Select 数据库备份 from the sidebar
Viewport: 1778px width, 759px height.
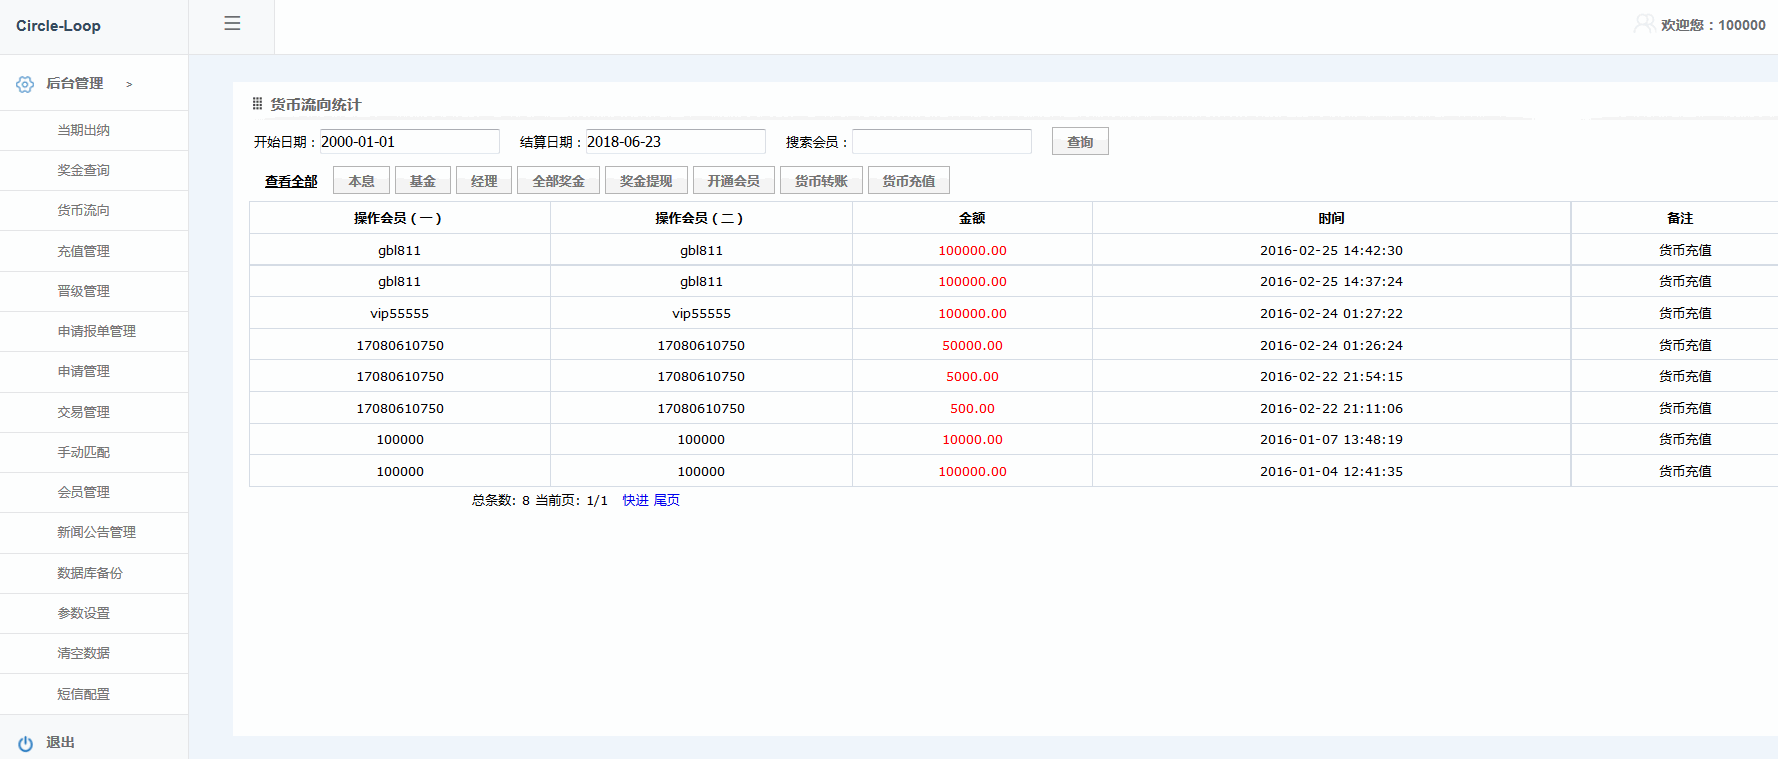pyautogui.click(x=89, y=573)
